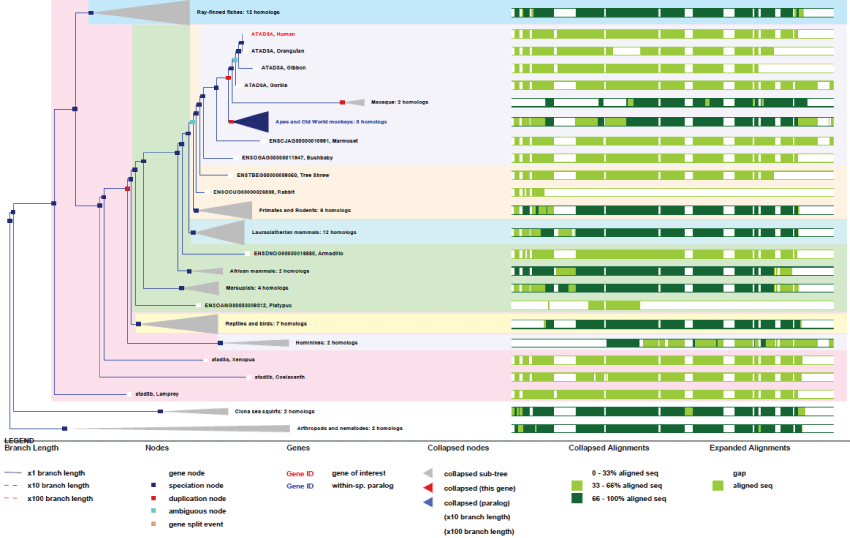Viewport: 850px width, 538px height.
Task: Click the atad3a, Xenopus gene label
Action: click(233, 359)
